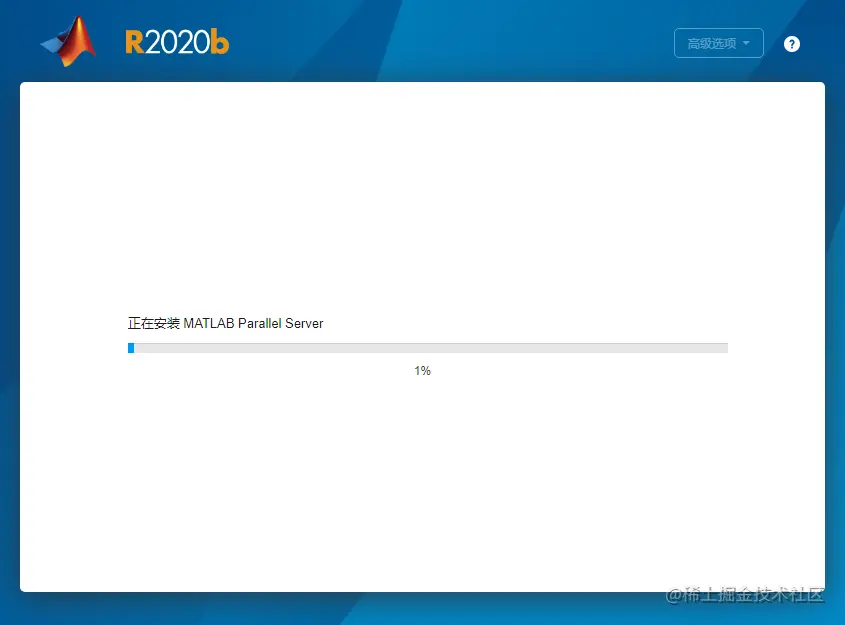Click the 1% progress label
The width and height of the screenshot is (845, 625).
pos(422,371)
